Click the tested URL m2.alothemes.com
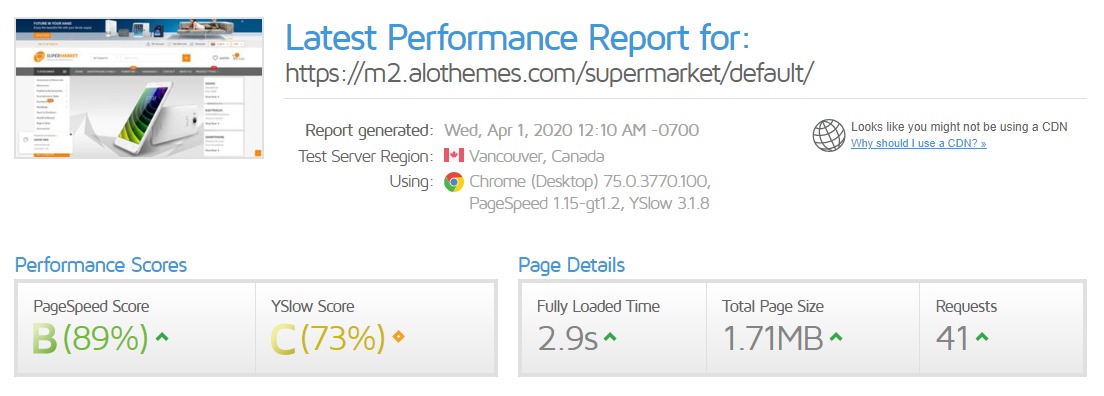Viewport: 1104px width, 396px height. 549,72
